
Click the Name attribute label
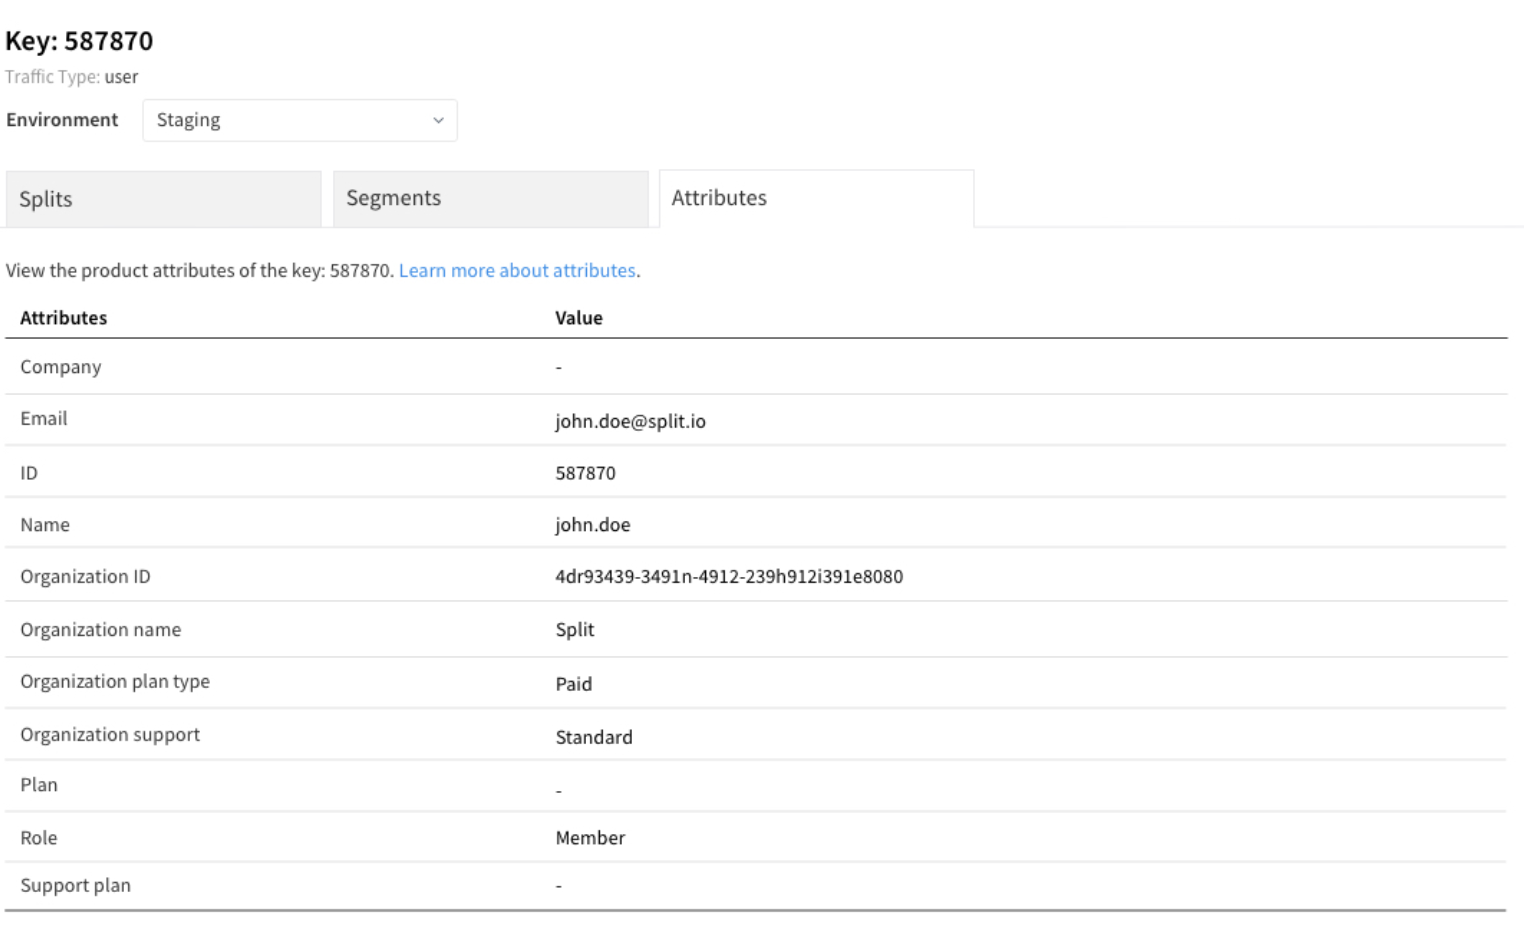click(x=45, y=525)
